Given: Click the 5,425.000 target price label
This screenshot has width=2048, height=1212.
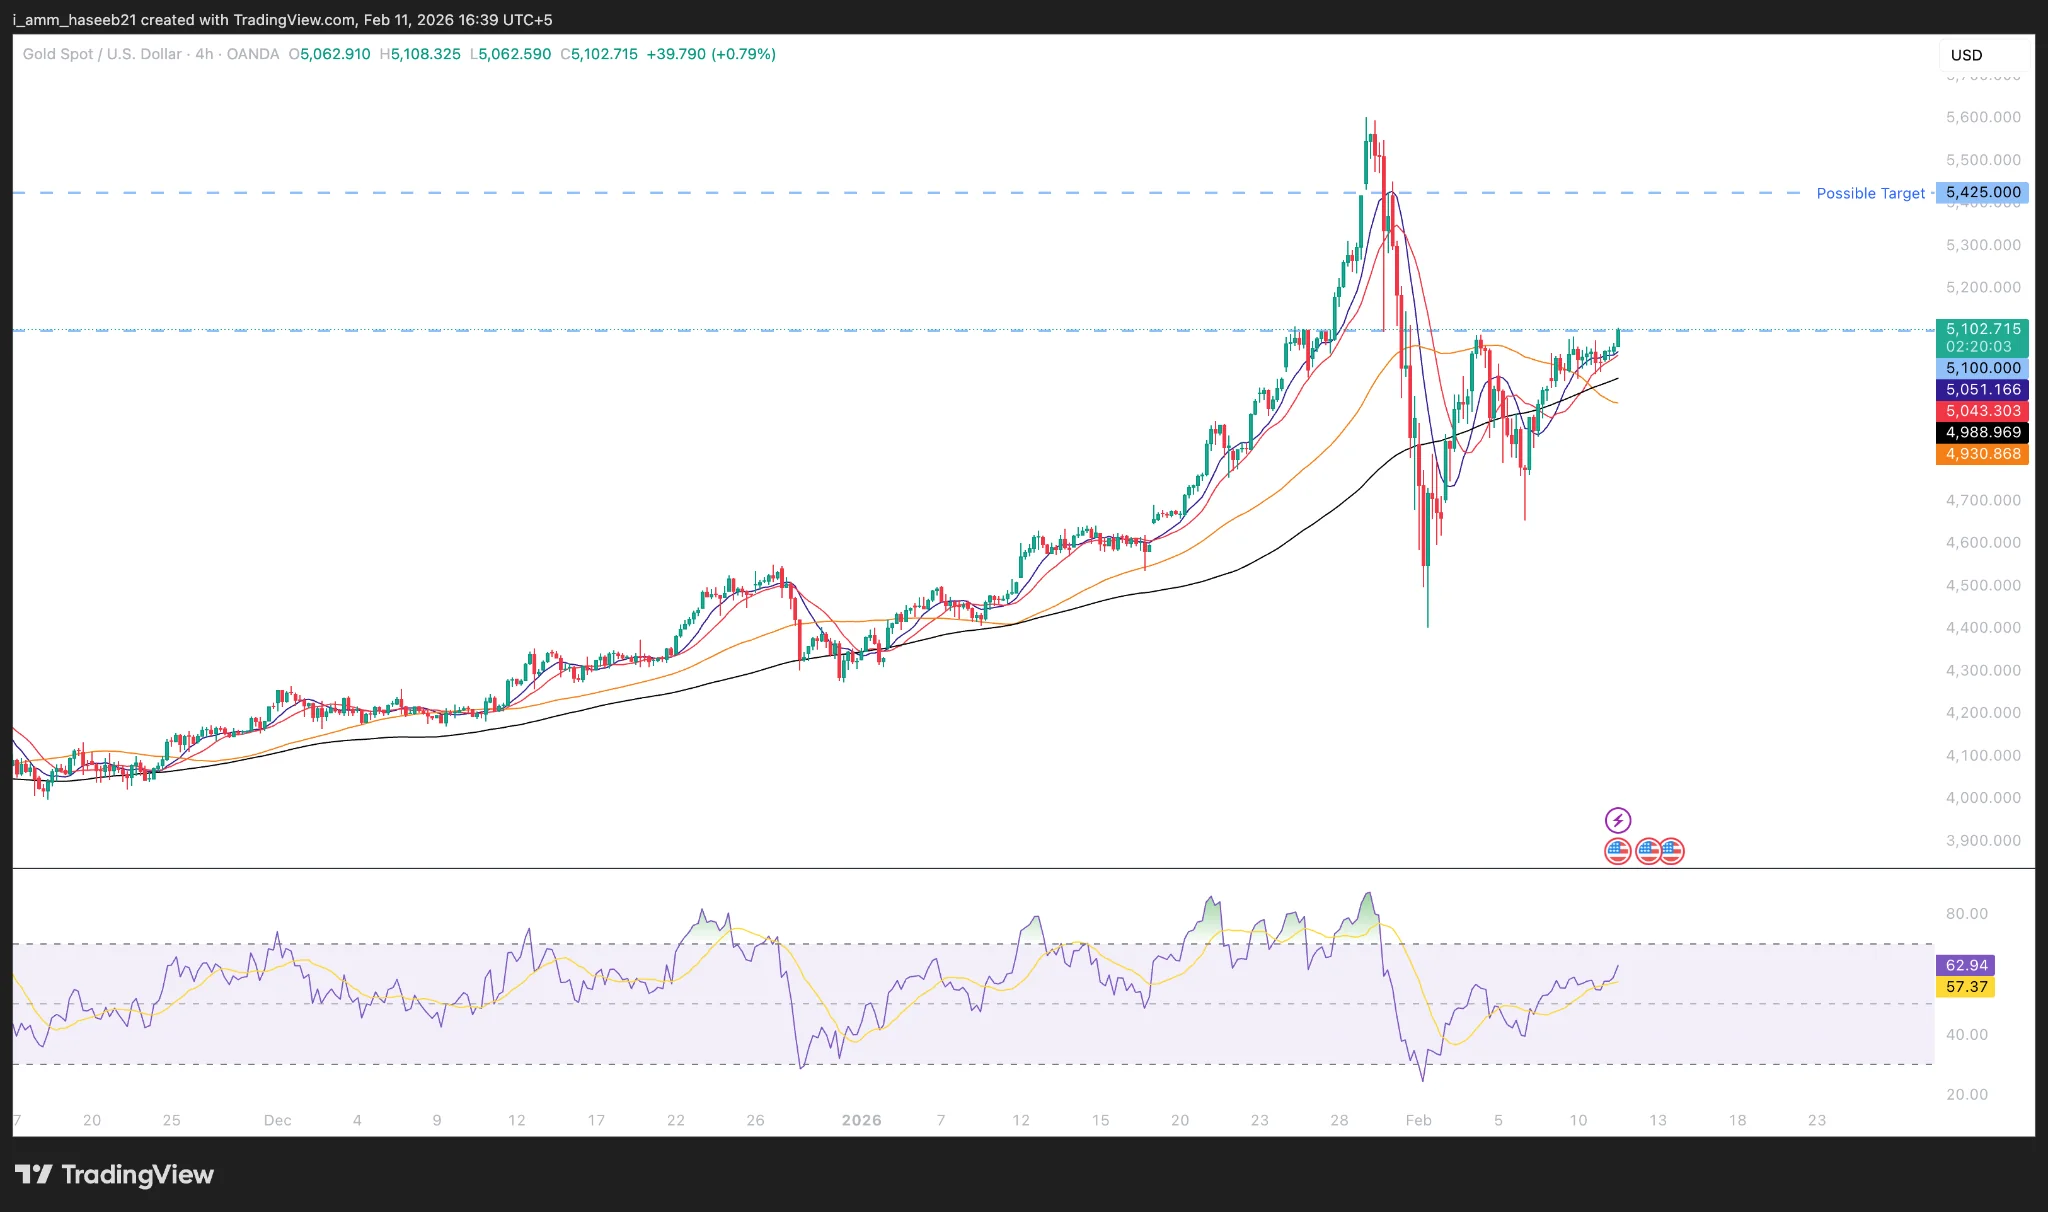Looking at the screenshot, I should 1982,192.
